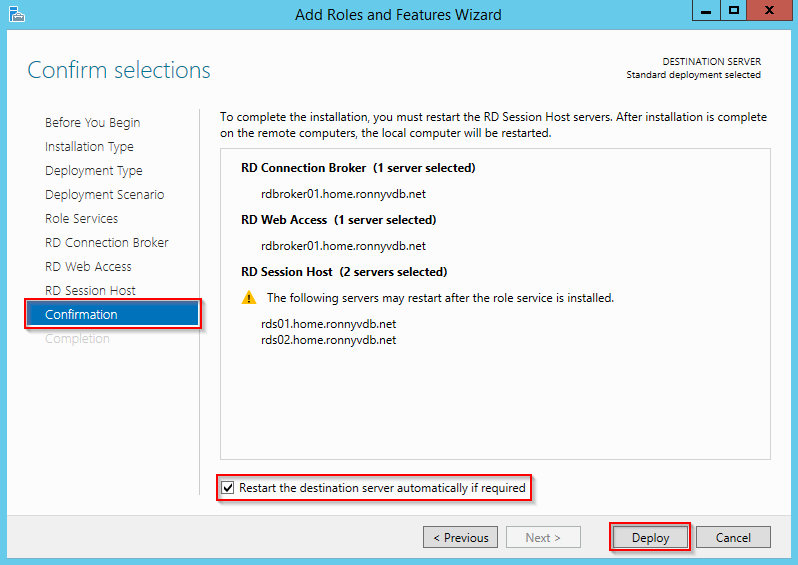Select the Role Services step

81,219
